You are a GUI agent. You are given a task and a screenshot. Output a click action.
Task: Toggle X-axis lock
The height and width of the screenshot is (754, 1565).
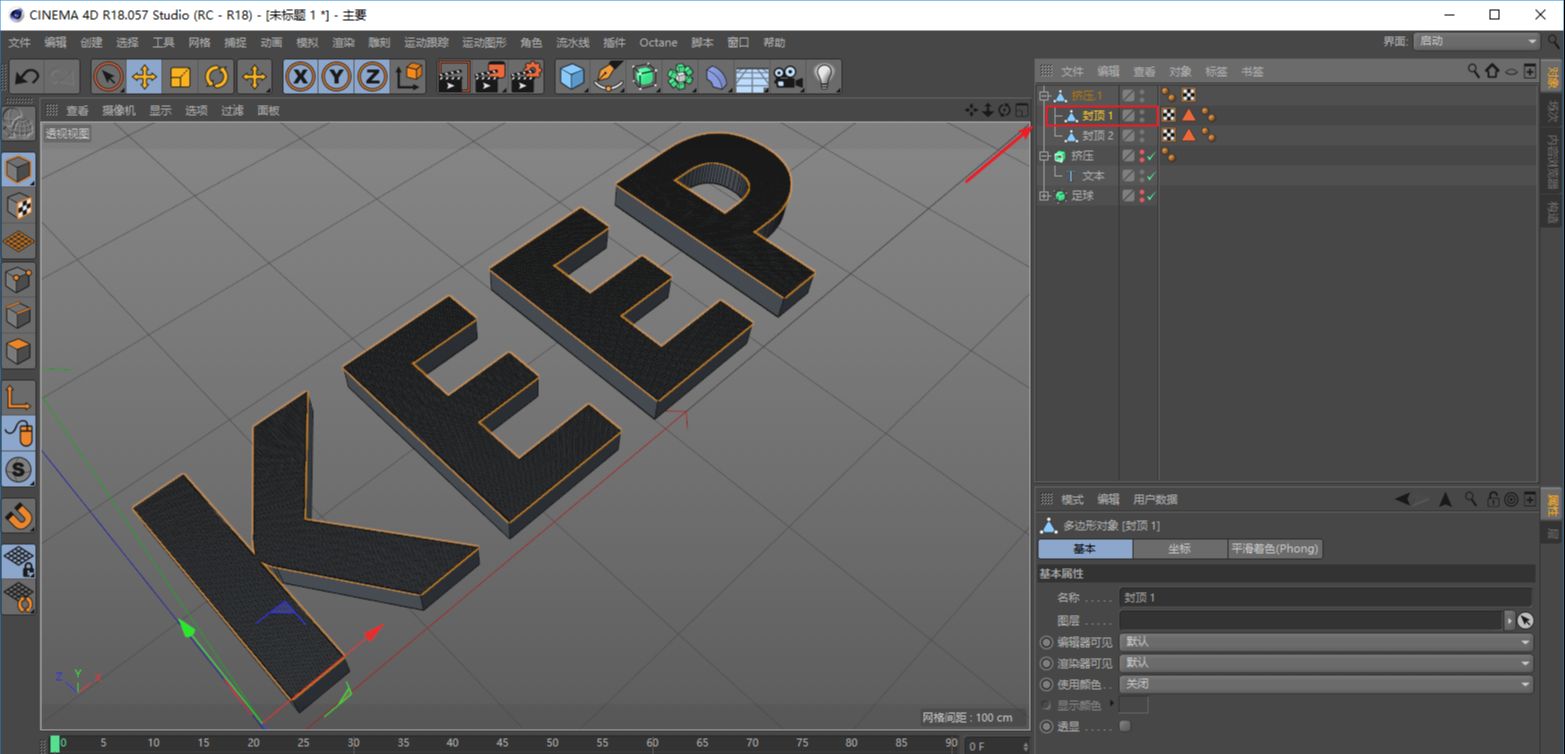300,77
